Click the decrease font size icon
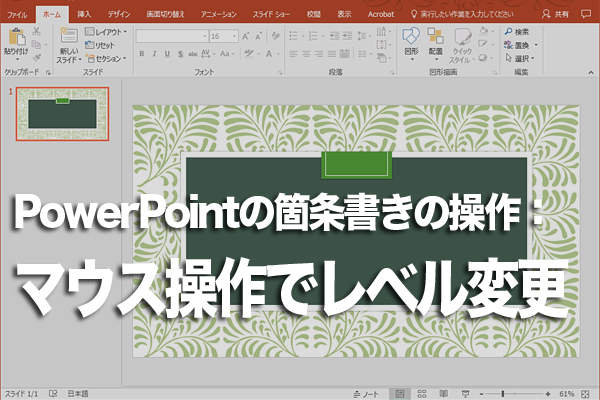 259,36
